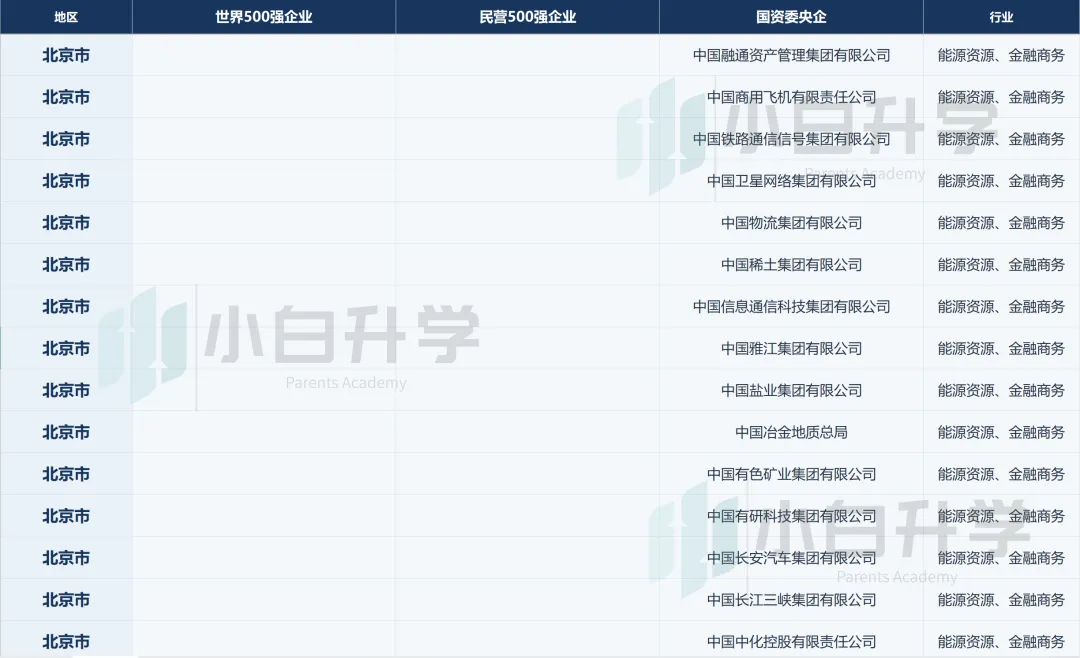Viewport: 1080px width, 658px height.
Task: Click 能源资源、金融商务 in the 中国稀土集团 row
Action: point(1001,265)
